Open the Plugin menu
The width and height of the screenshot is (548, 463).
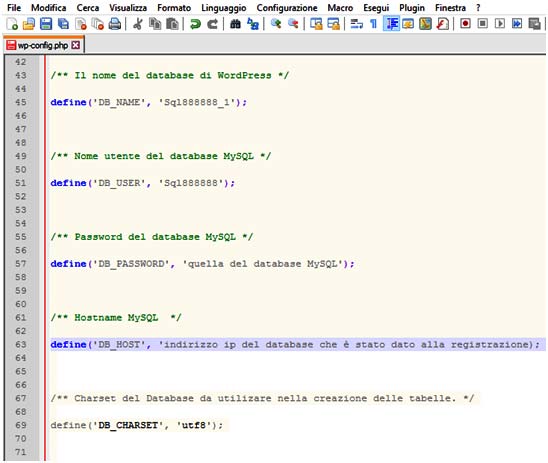(412, 8)
